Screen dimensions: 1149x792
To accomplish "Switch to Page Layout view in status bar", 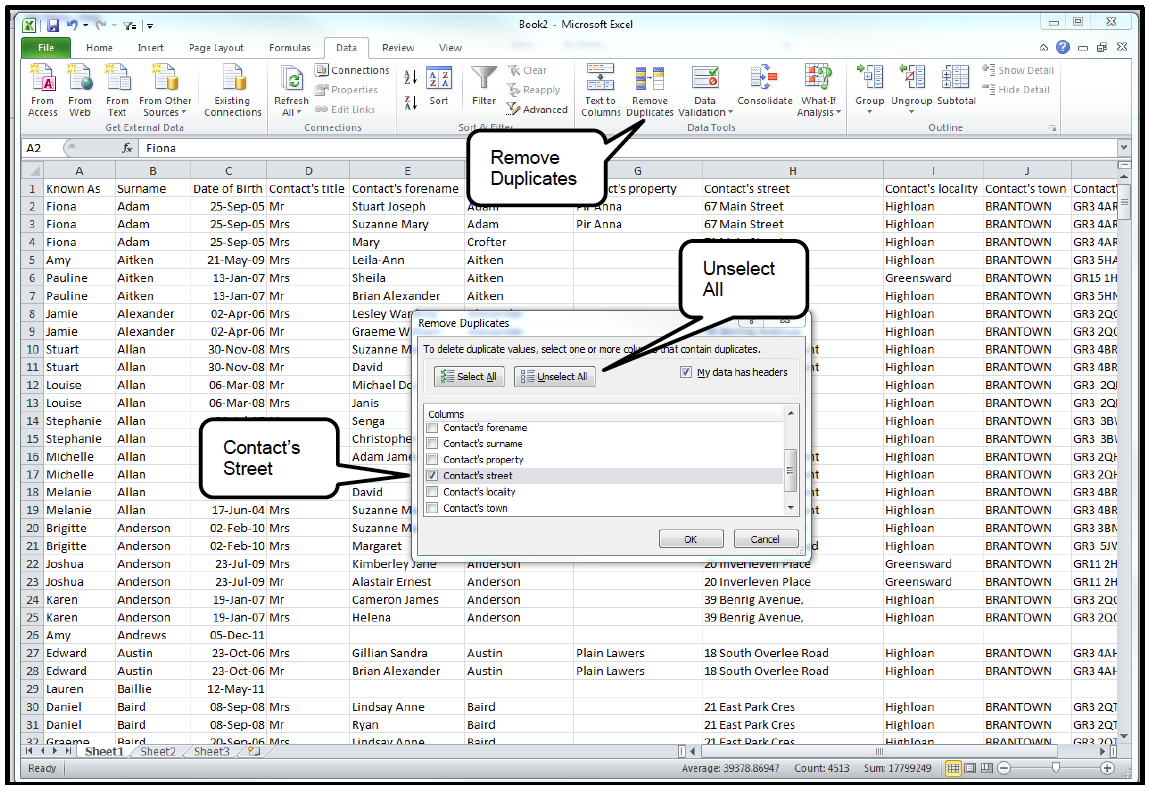I will (969, 768).
